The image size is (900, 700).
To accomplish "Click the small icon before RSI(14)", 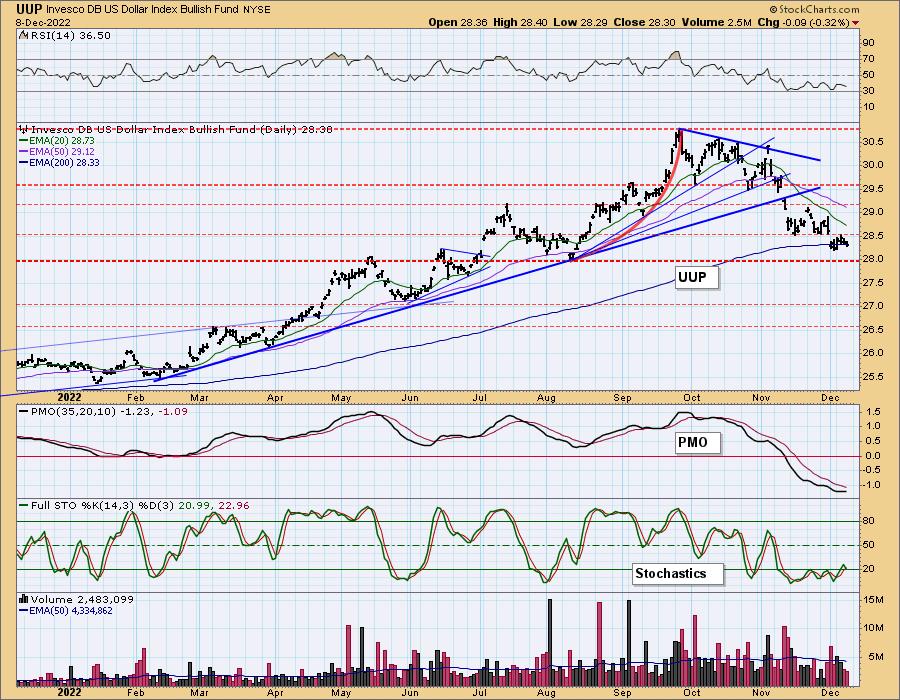I will [x=23, y=35].
